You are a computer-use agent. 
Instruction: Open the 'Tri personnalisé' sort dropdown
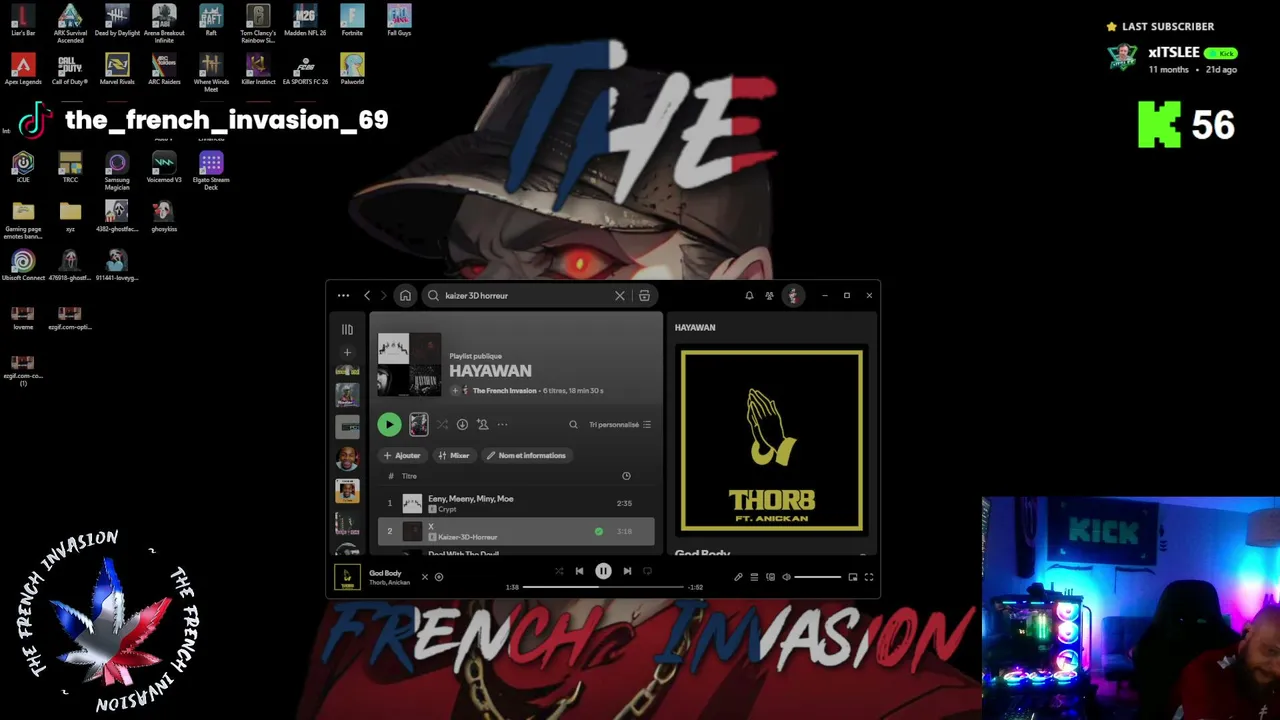point(620,425)
